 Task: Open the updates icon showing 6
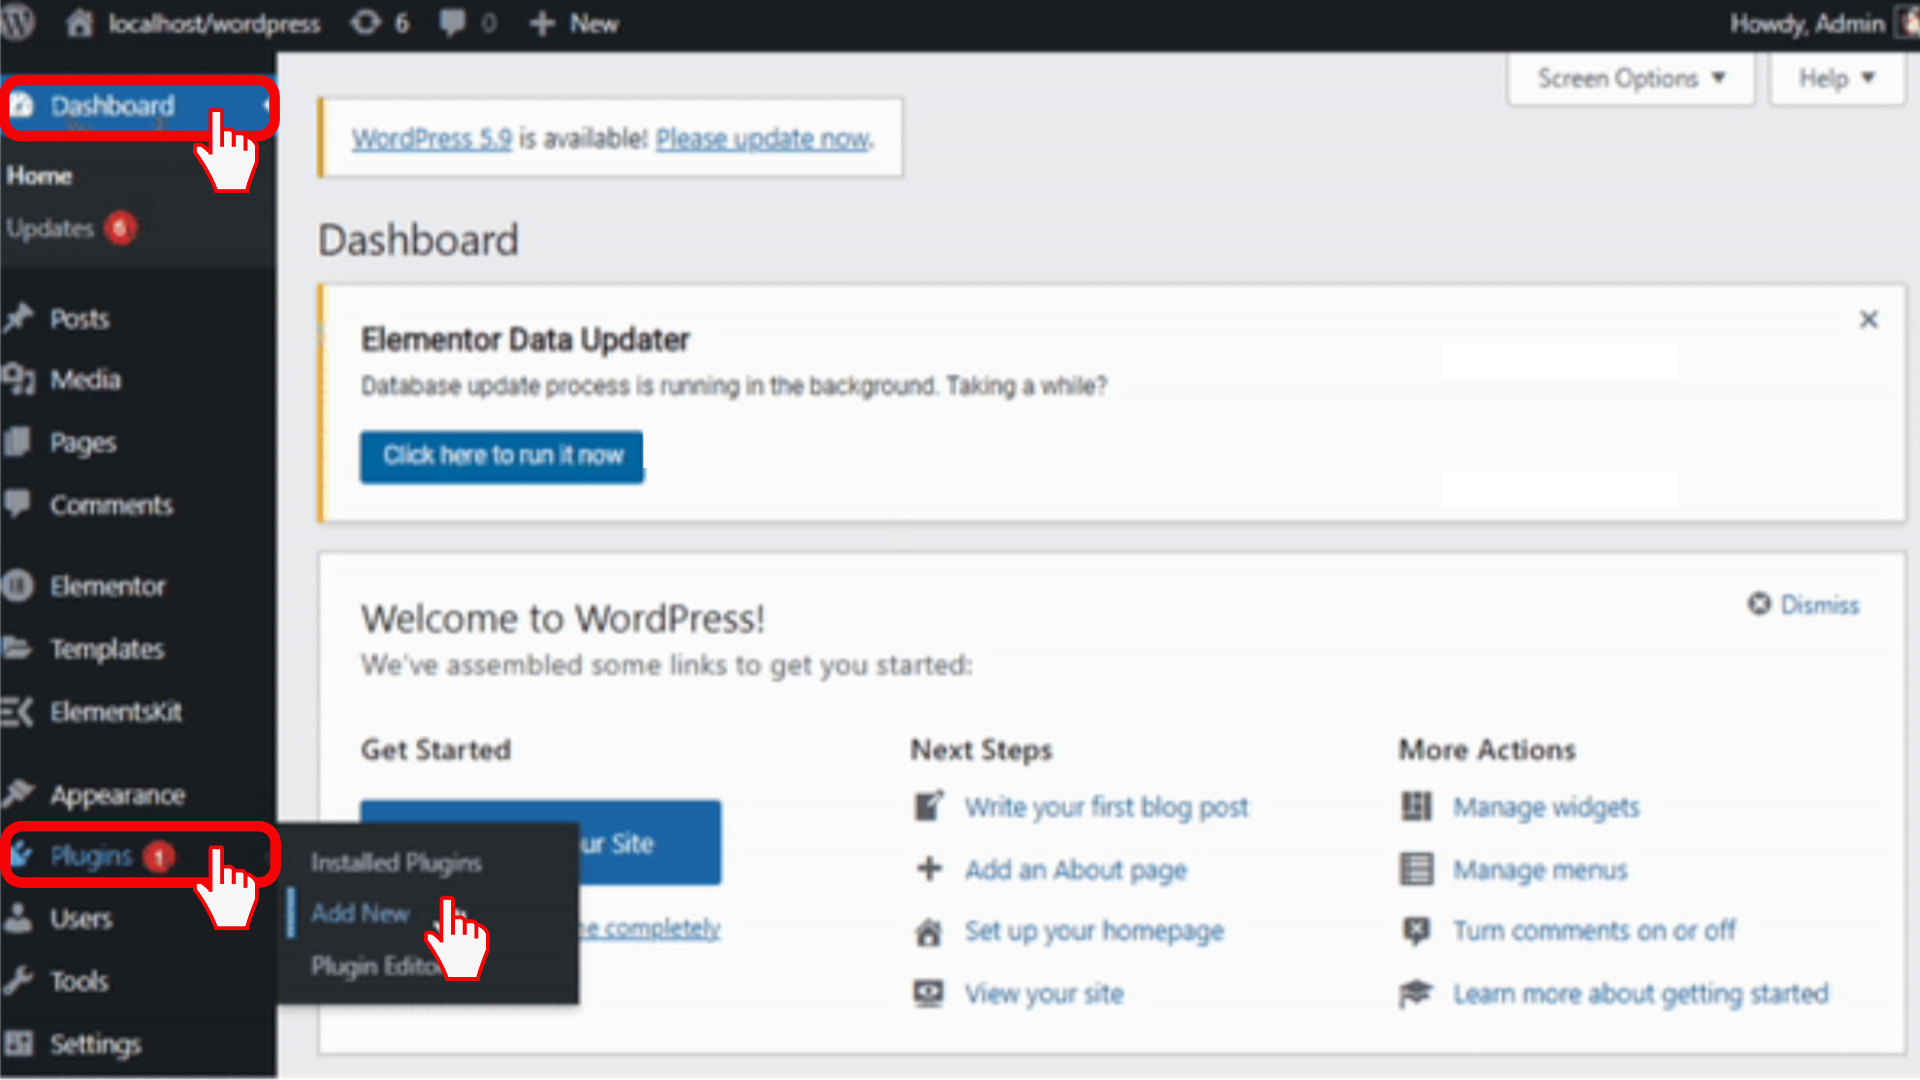(x=366, y=22)
